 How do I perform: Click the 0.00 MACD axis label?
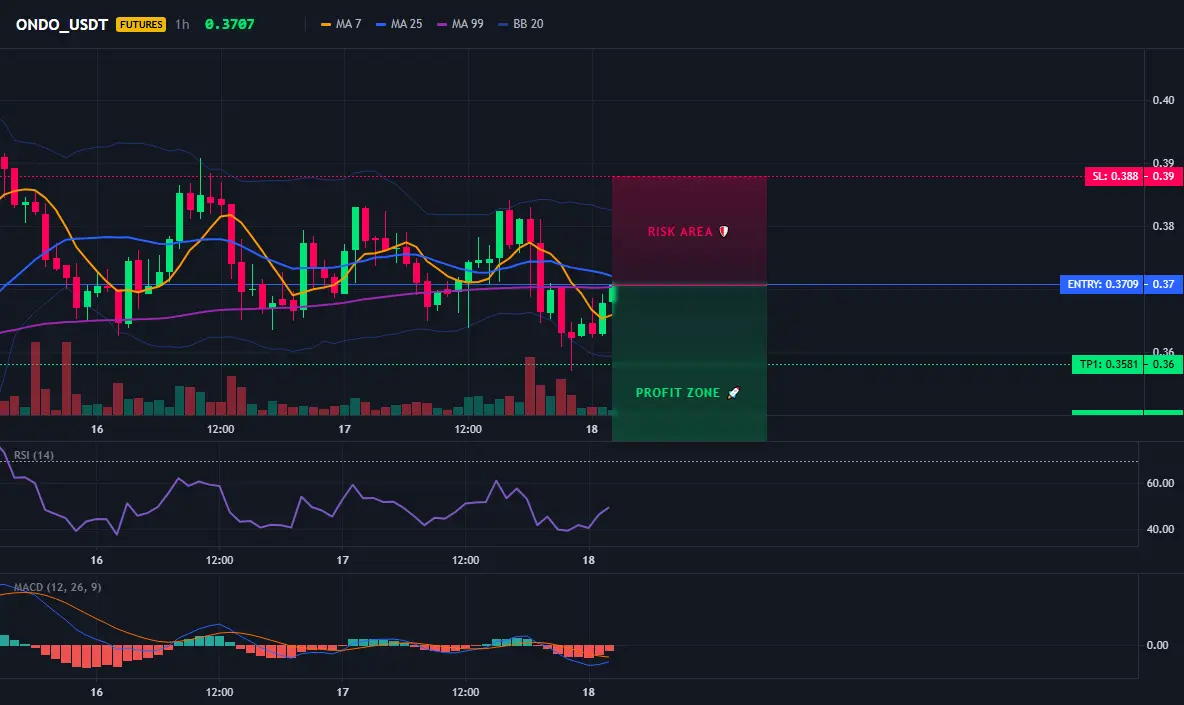click(x=1157, y=645)
